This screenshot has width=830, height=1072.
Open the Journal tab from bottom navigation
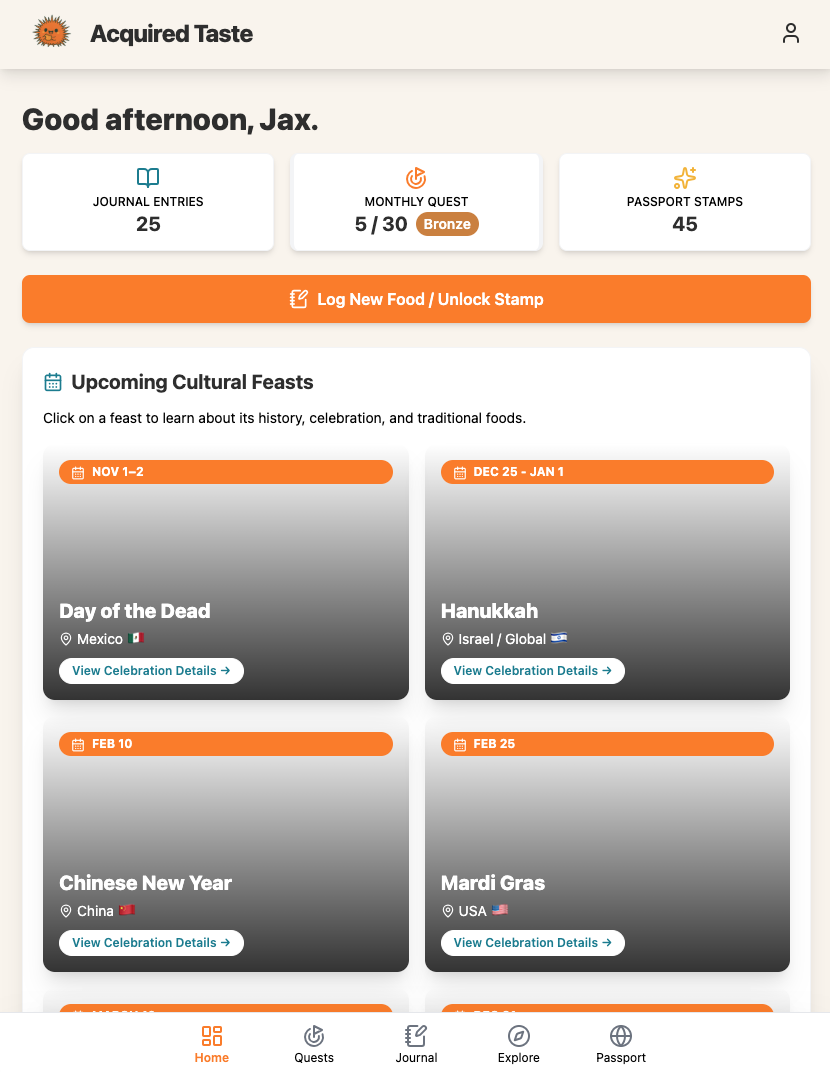(x=416, y=1043)
